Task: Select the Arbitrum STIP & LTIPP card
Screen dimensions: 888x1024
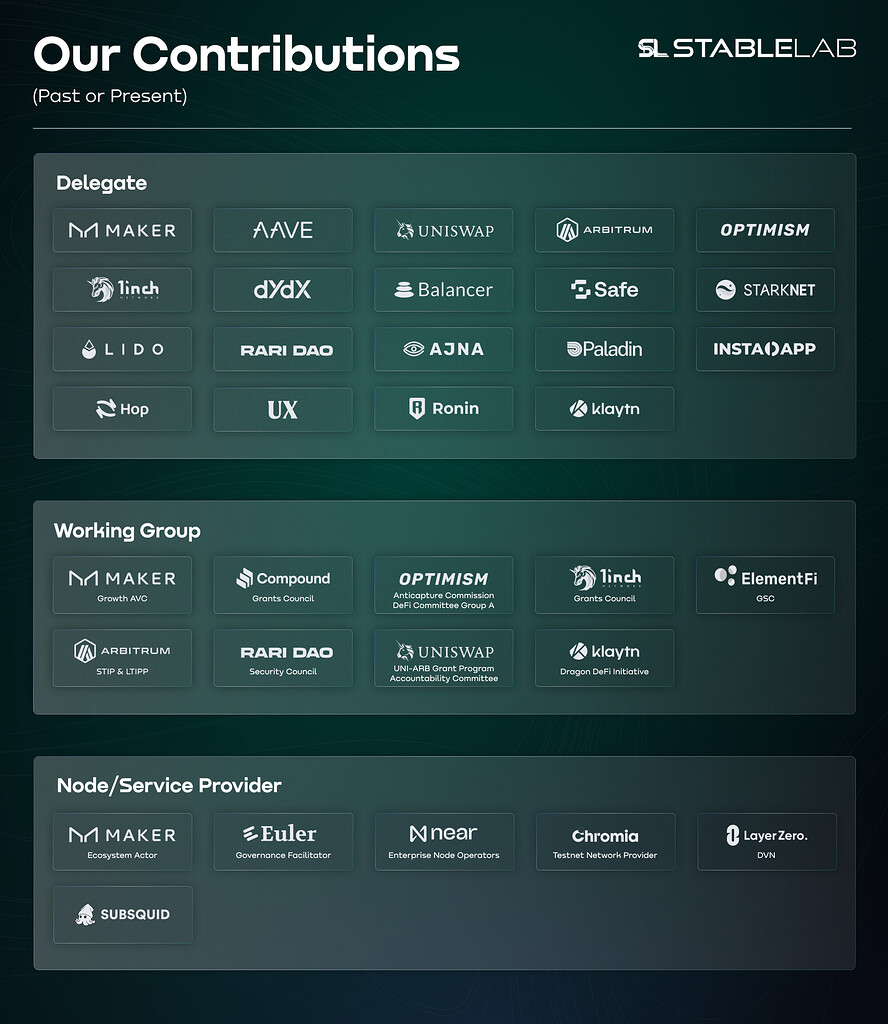Action: point(122,658)
